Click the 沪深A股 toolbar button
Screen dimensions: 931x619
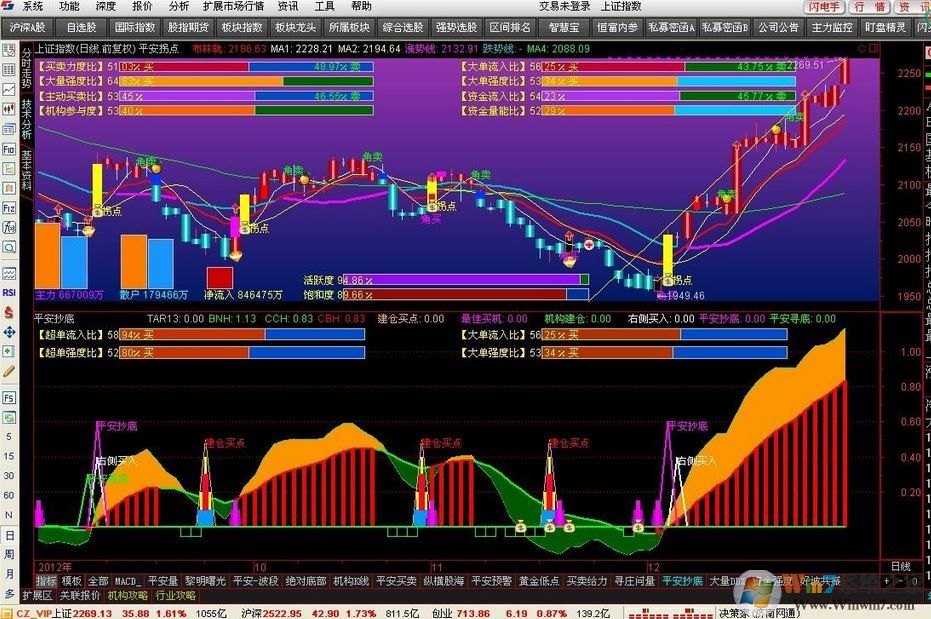[28, 27]
